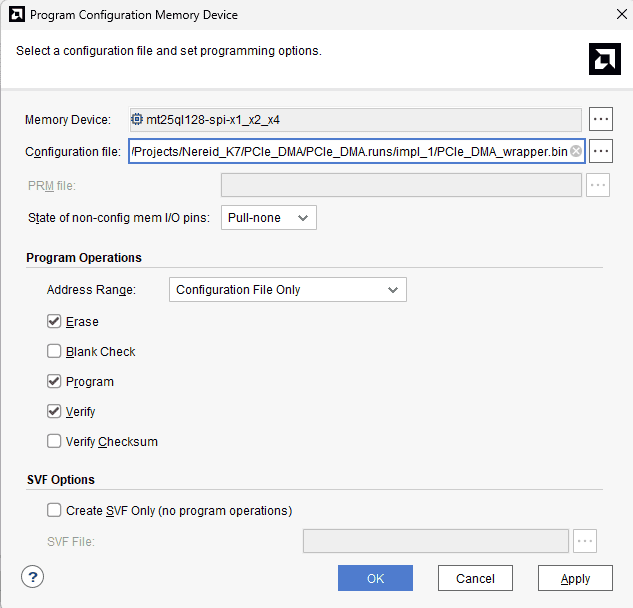Clear the configuration file path
633x608 pixels.
[576, 152]
